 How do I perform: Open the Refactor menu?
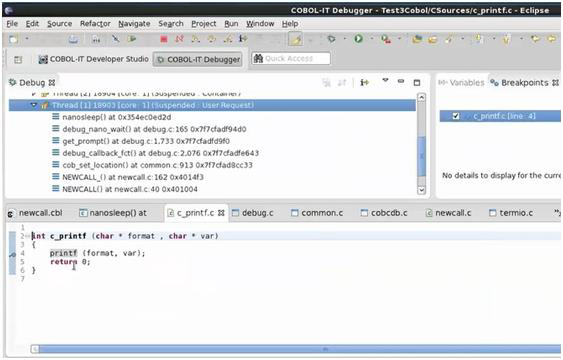point(95,24)
